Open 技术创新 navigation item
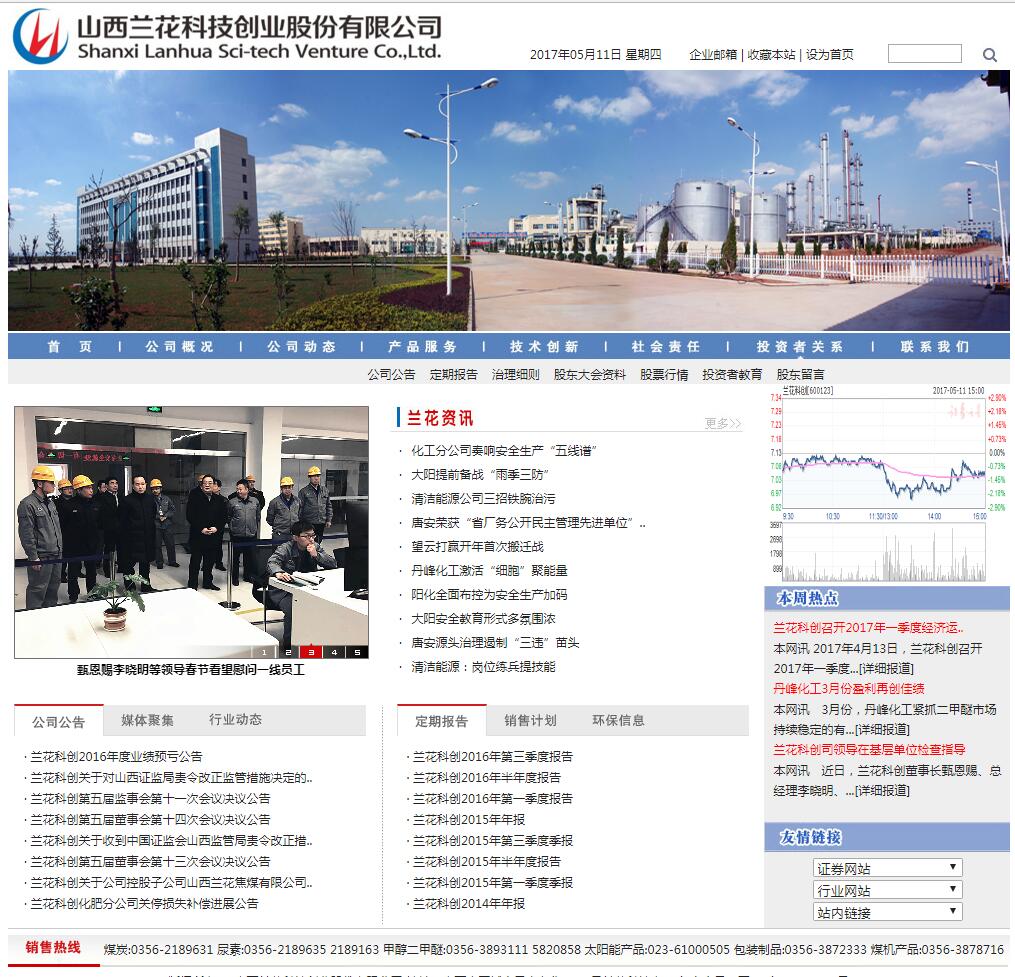This screenshot has height=977, width=1015. tap(544, 346)
